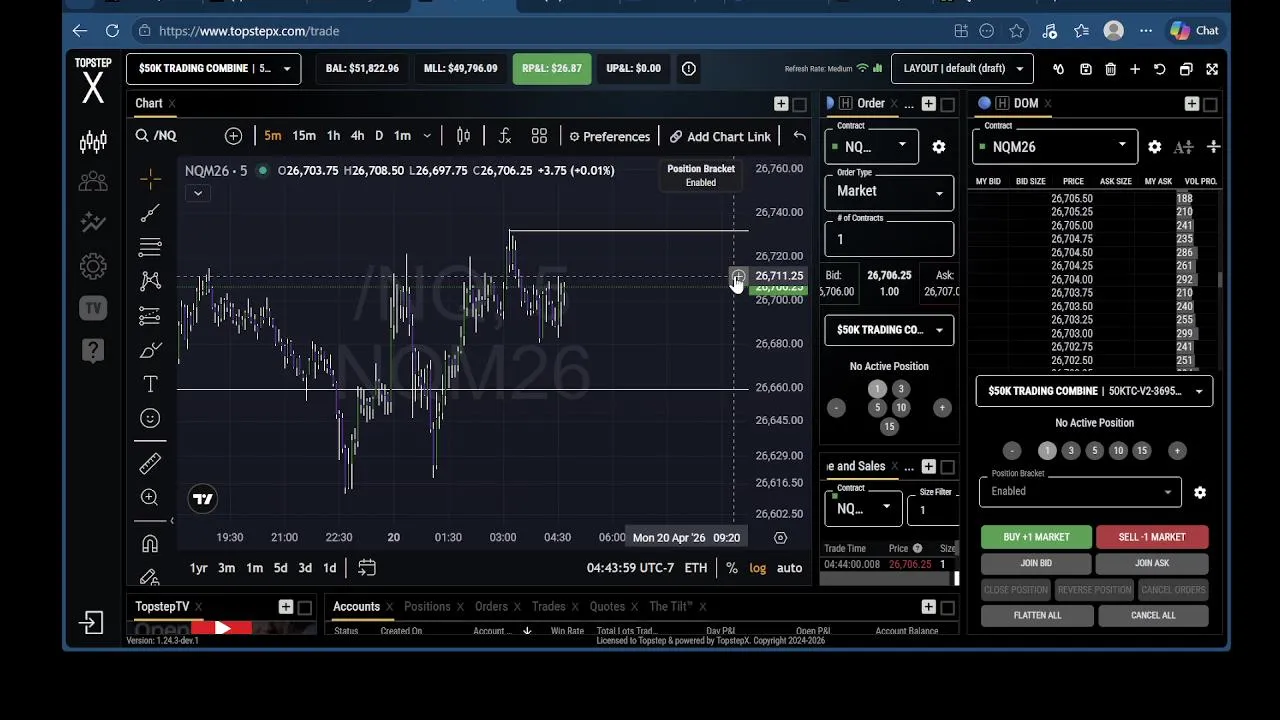
Task: Toggle the magnet snap mode
Action: point(150,544)
